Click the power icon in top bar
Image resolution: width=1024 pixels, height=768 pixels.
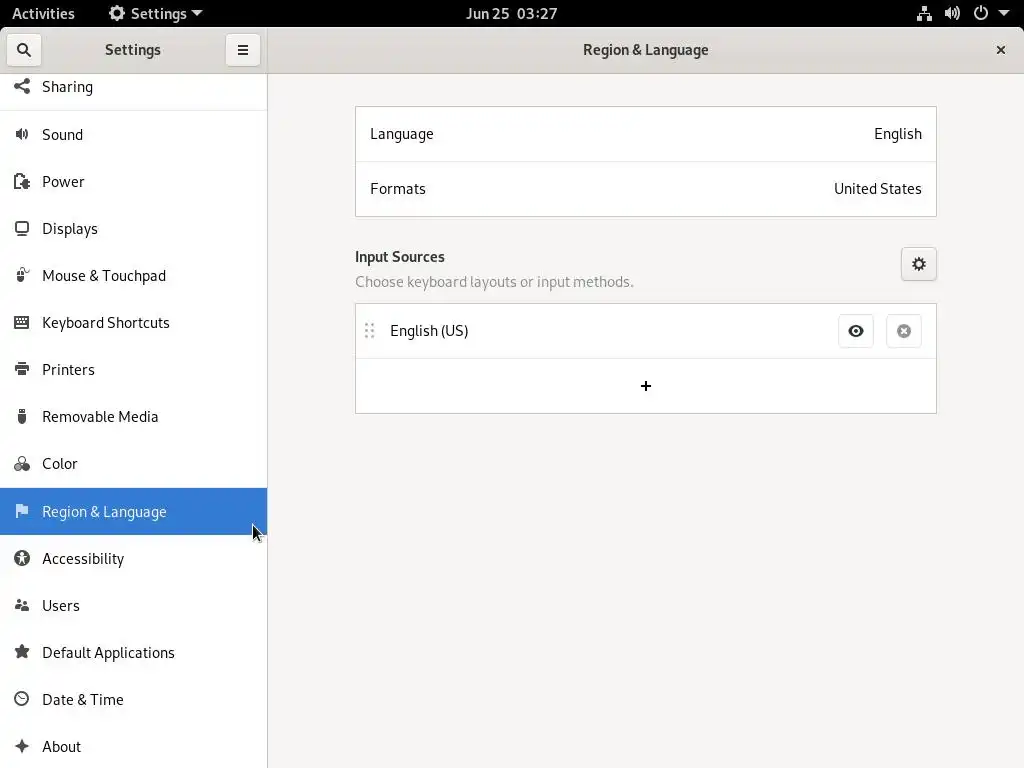point(980,13)
